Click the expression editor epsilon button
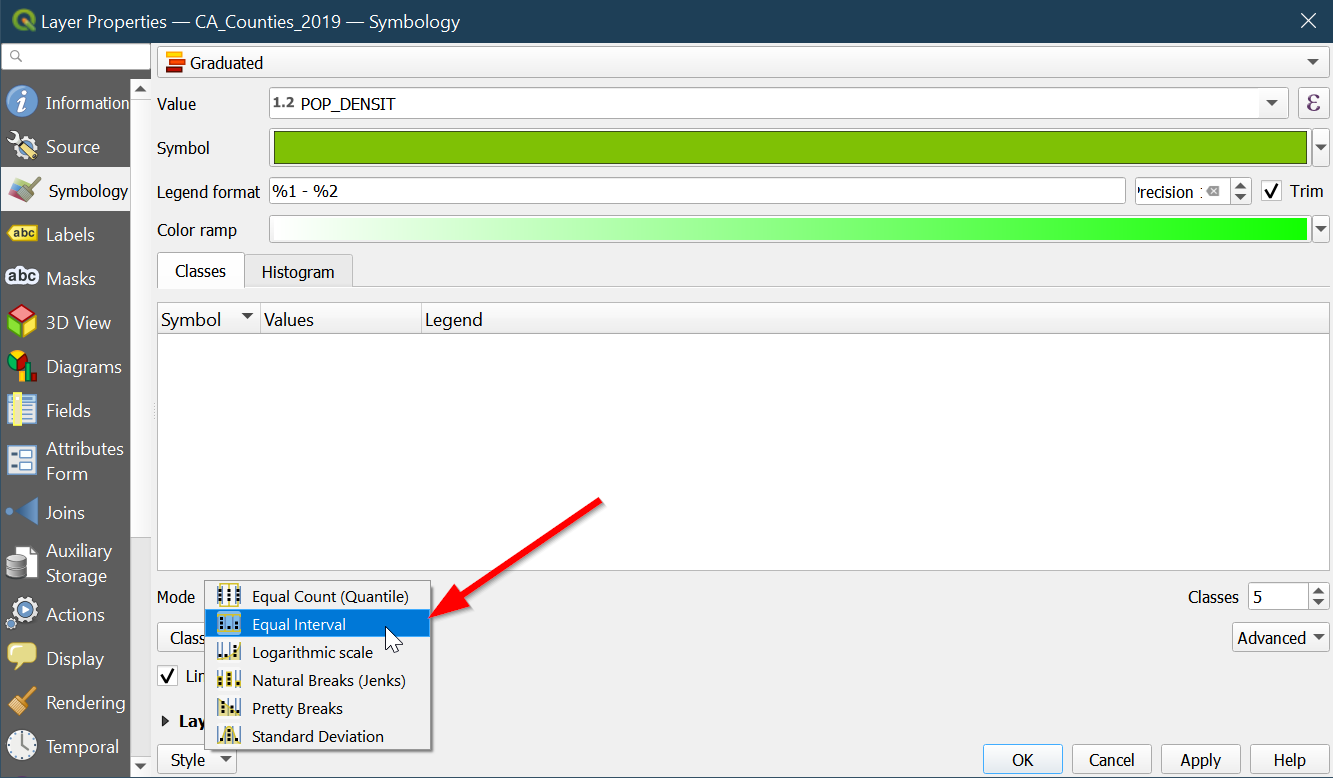This screenshot has height=778, width=1333. (x=1313, y=103)
